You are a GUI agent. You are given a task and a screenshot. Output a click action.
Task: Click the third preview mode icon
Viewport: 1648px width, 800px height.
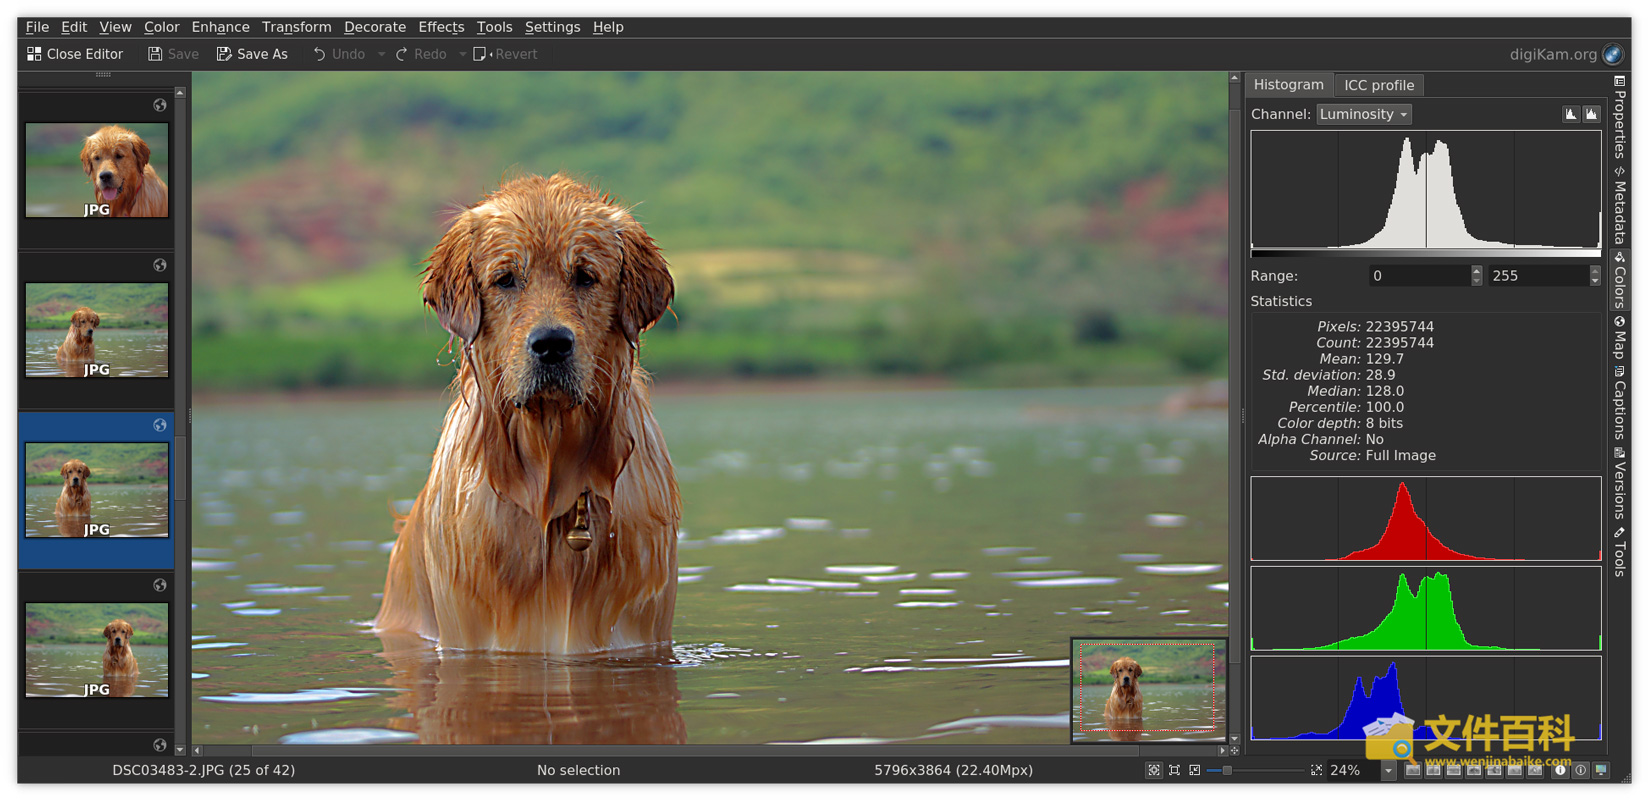(x=1454, y=770)
